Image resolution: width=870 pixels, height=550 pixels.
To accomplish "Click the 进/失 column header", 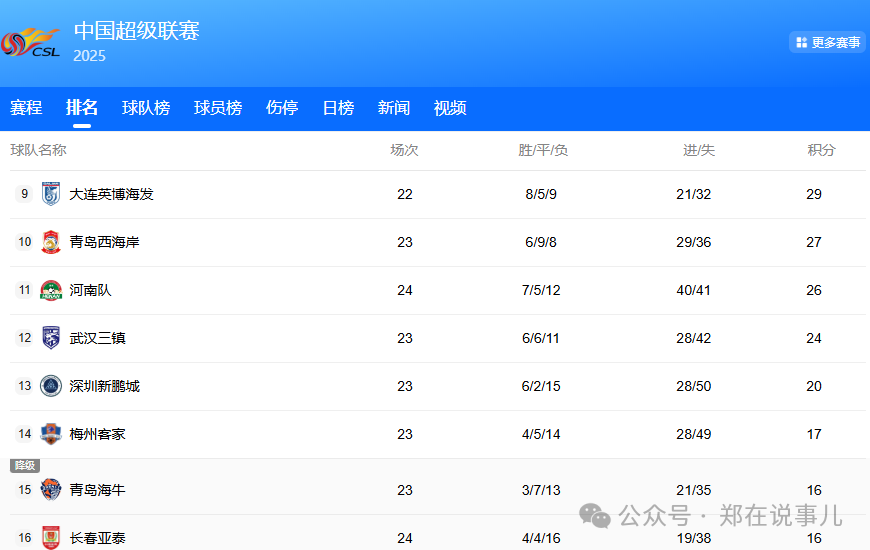I will pyautogui.click(x=699, y=150).
